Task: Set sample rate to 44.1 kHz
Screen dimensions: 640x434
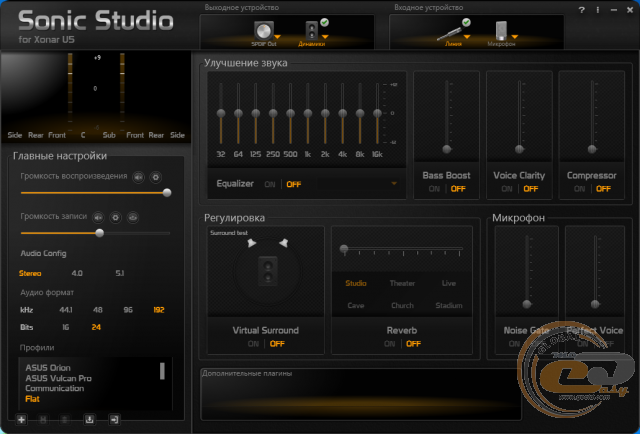Action: [66, 310]
